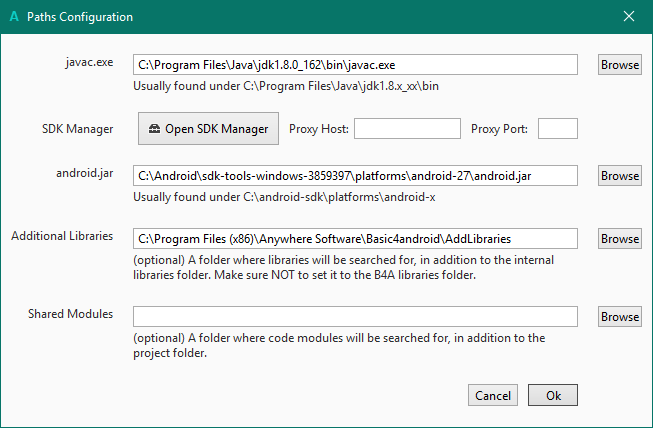The width and height of the screenshot is (653, 428).
Task: Close the Paths Configuration dialog
Action: pos(629,16)
